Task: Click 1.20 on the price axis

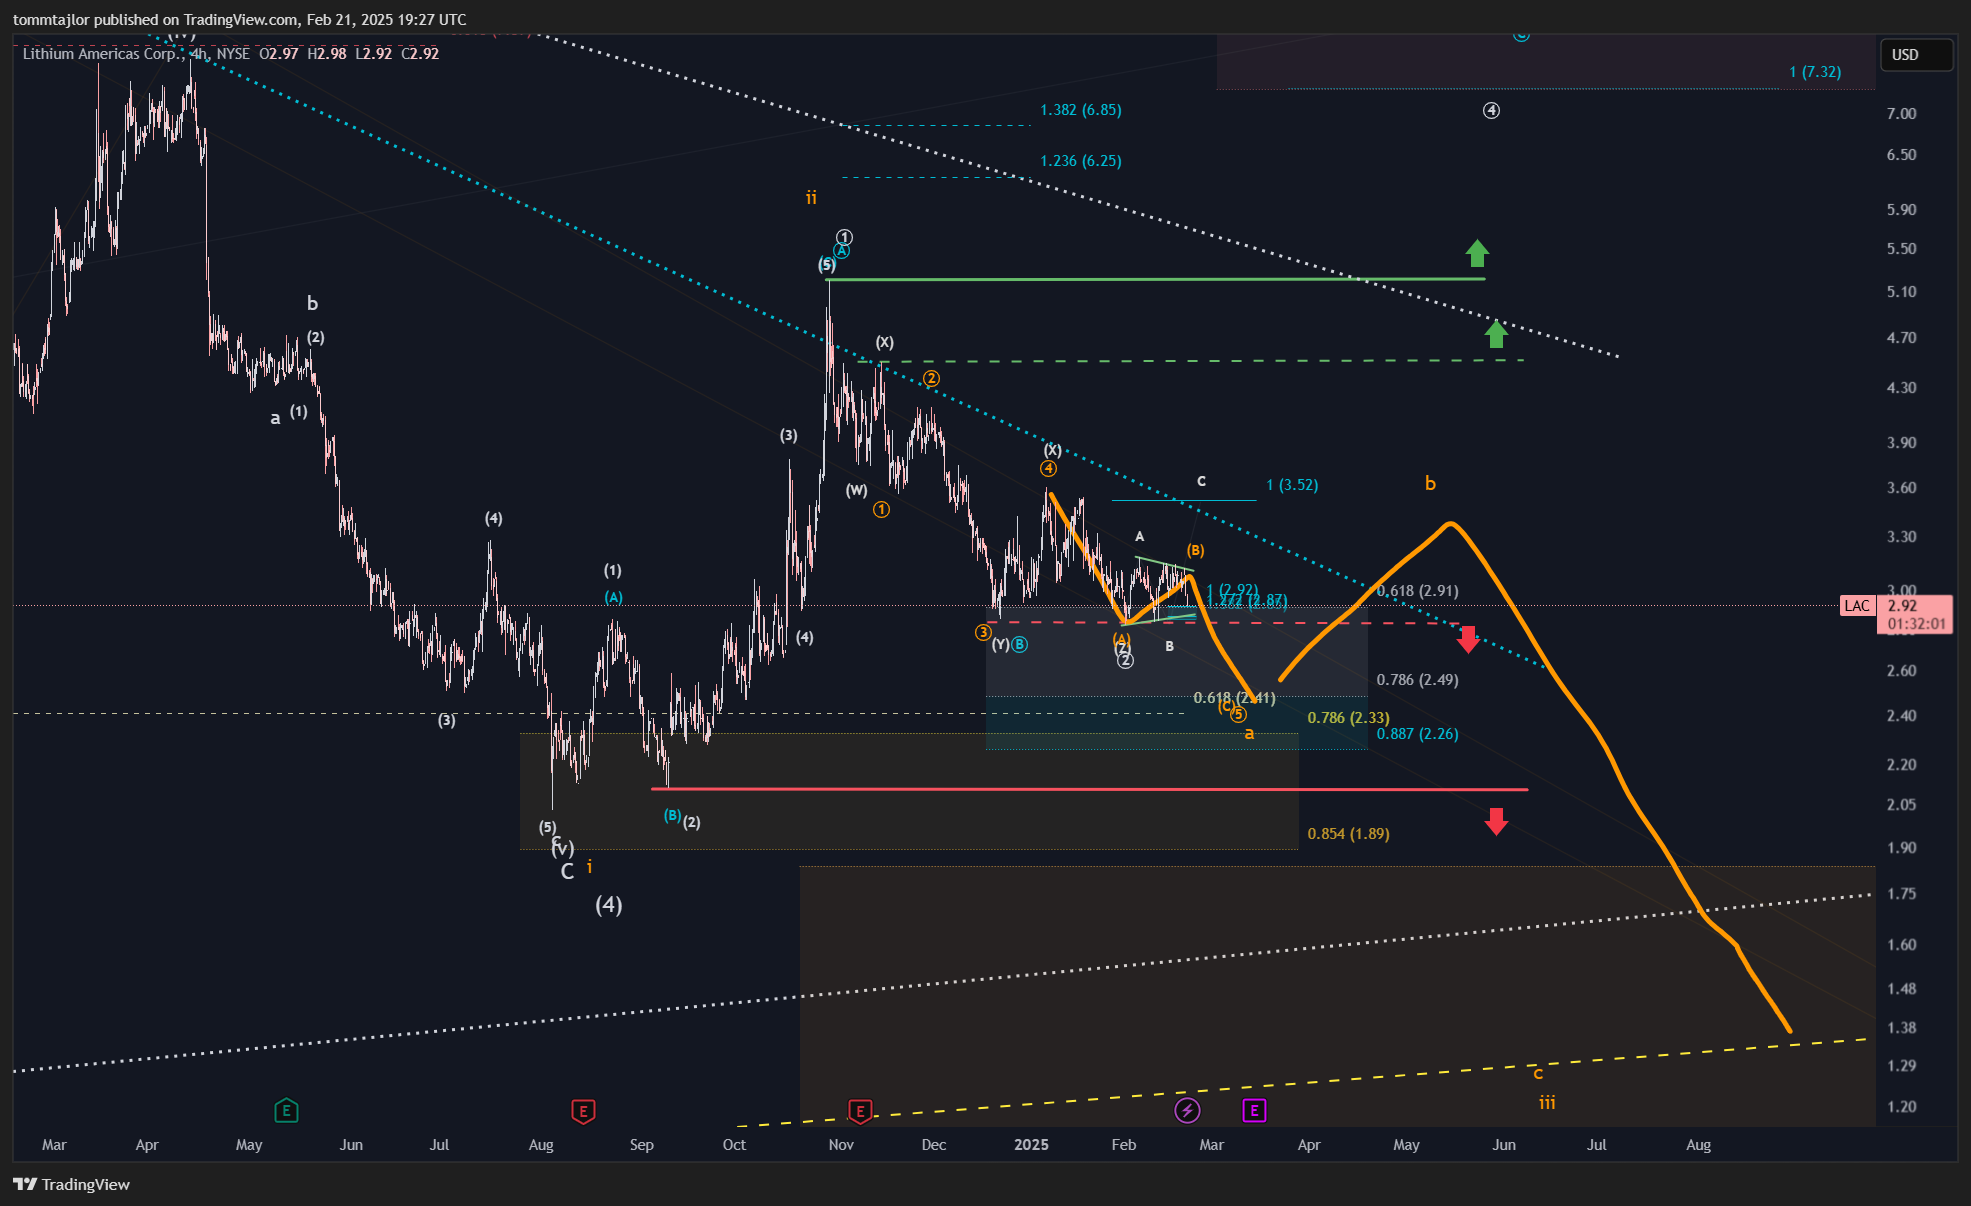Action: (x=1901, y=1107)
